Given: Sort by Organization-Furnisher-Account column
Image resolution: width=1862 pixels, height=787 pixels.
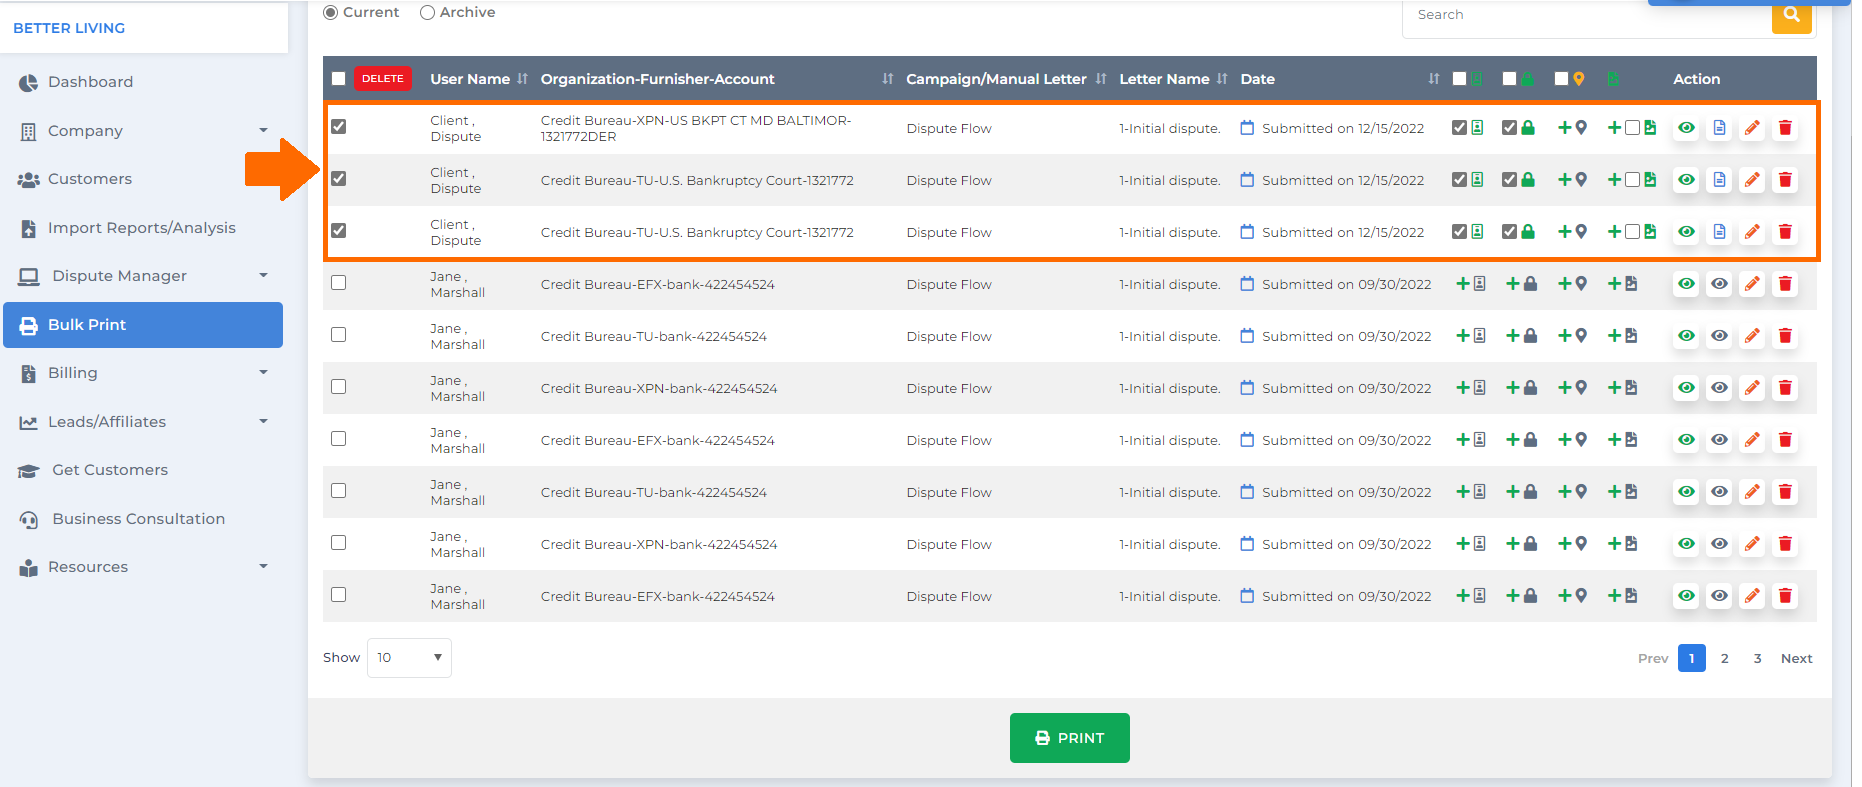Looking at the screenshot, I should click(888, 79).
